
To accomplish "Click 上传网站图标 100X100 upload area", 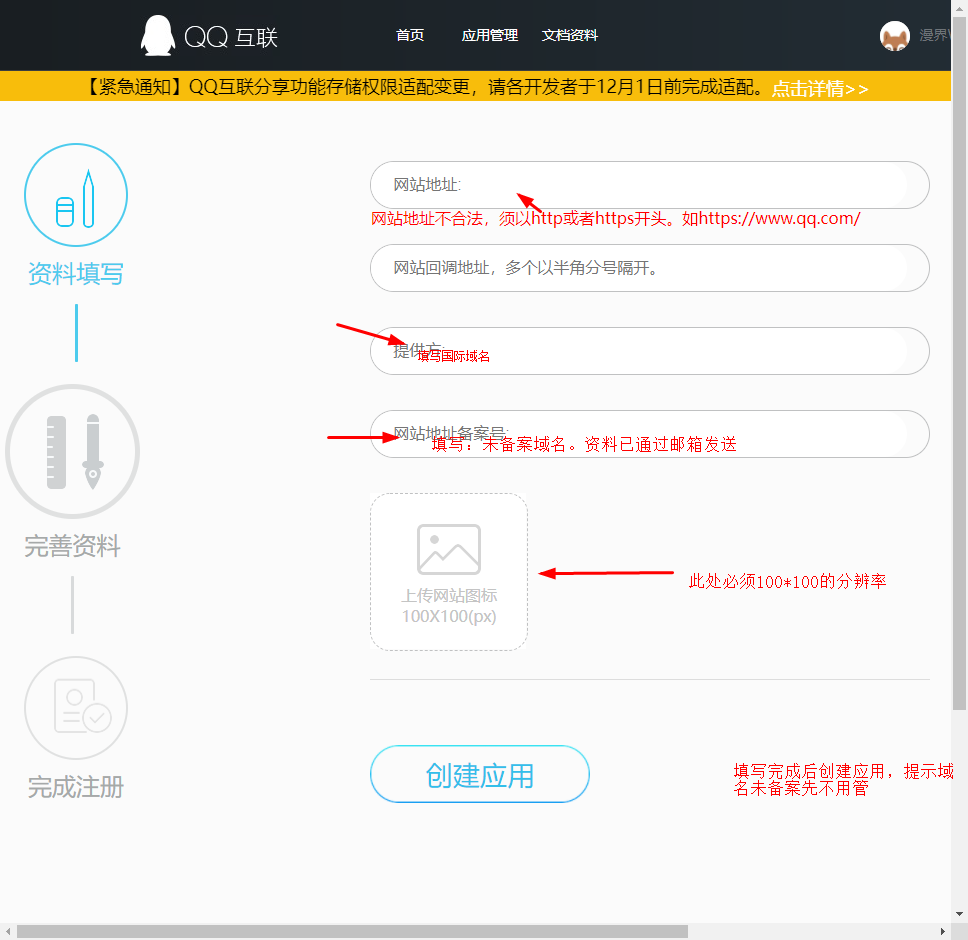I will click(x=449, y=572).
